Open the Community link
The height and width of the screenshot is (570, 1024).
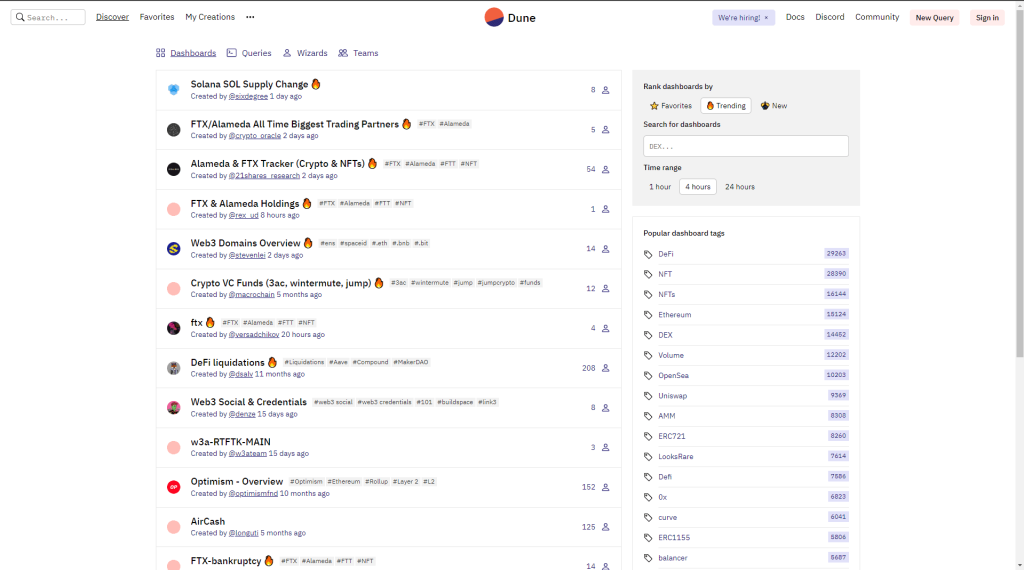pos(877,17)
